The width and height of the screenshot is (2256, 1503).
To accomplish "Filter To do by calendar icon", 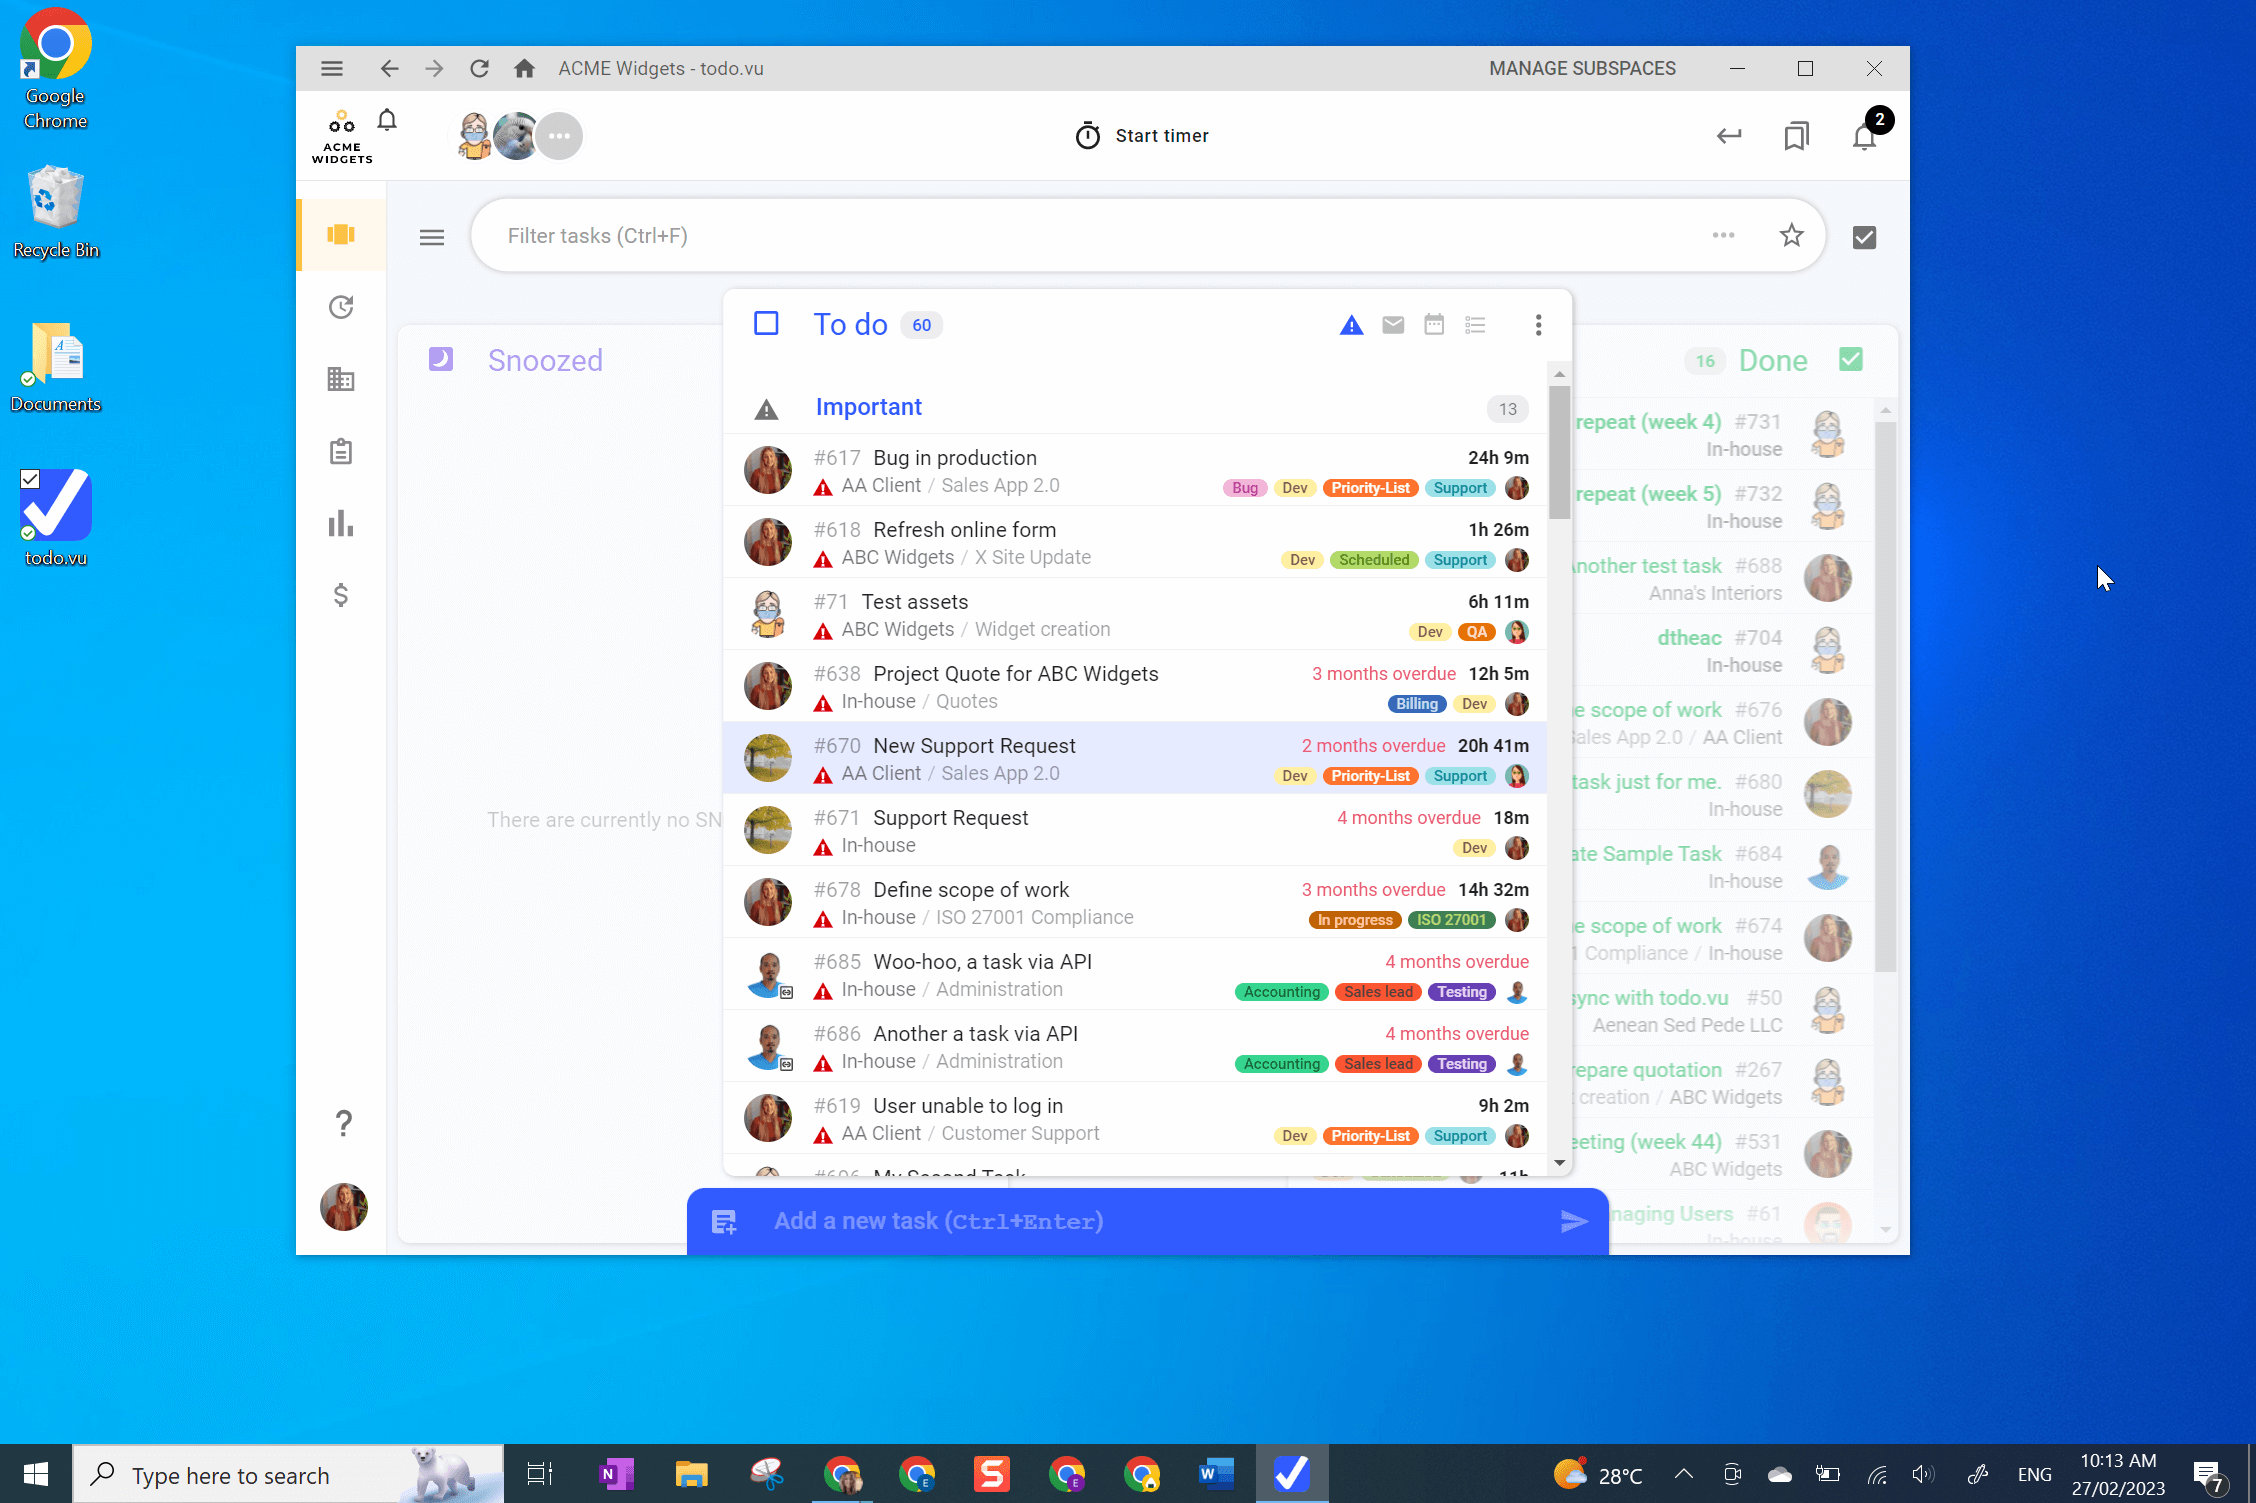I will (1434, 324).
